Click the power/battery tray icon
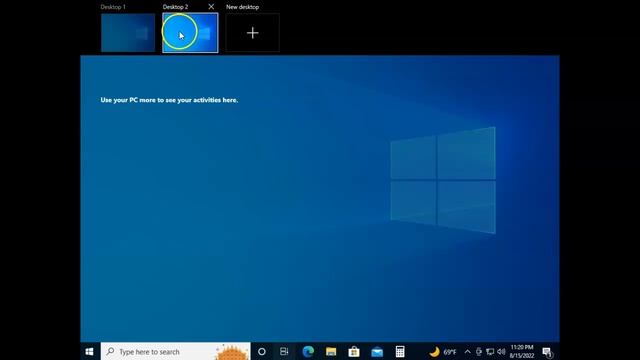Image resolution: width=640 pixels, height=360 pixels. pyautogui.click(x=479, y=351)
